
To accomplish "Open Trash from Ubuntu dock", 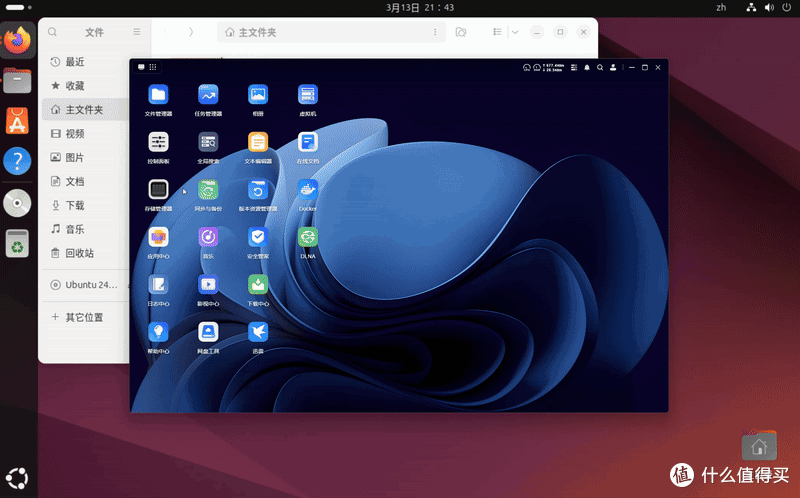I will pos(18,243).
